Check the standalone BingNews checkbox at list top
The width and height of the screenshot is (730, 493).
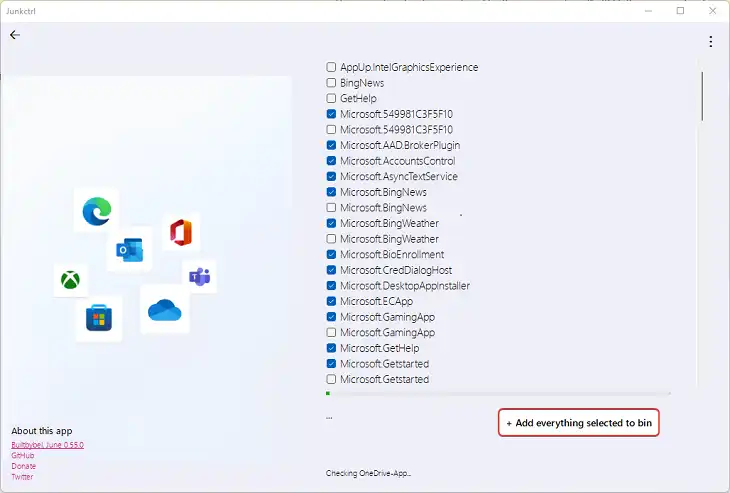point(331,83)
